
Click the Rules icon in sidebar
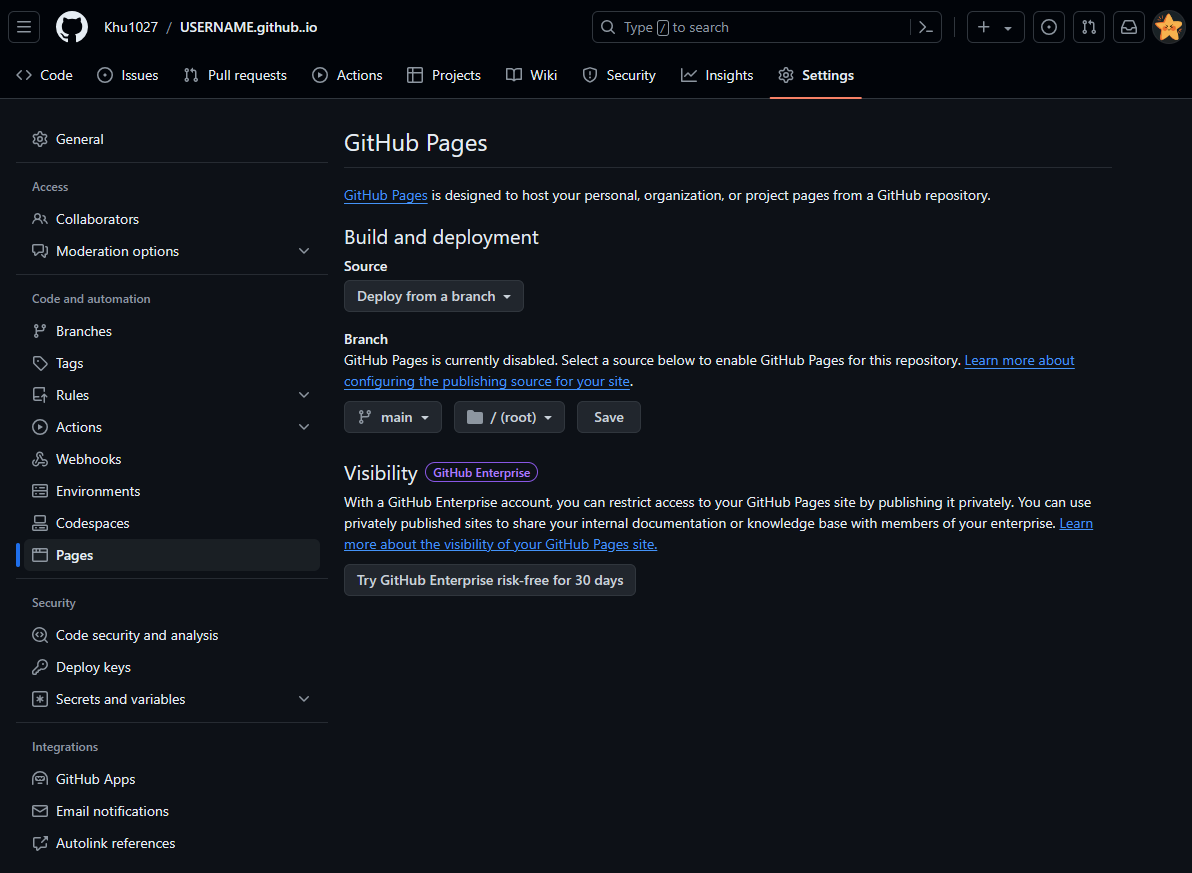point(40,395)
